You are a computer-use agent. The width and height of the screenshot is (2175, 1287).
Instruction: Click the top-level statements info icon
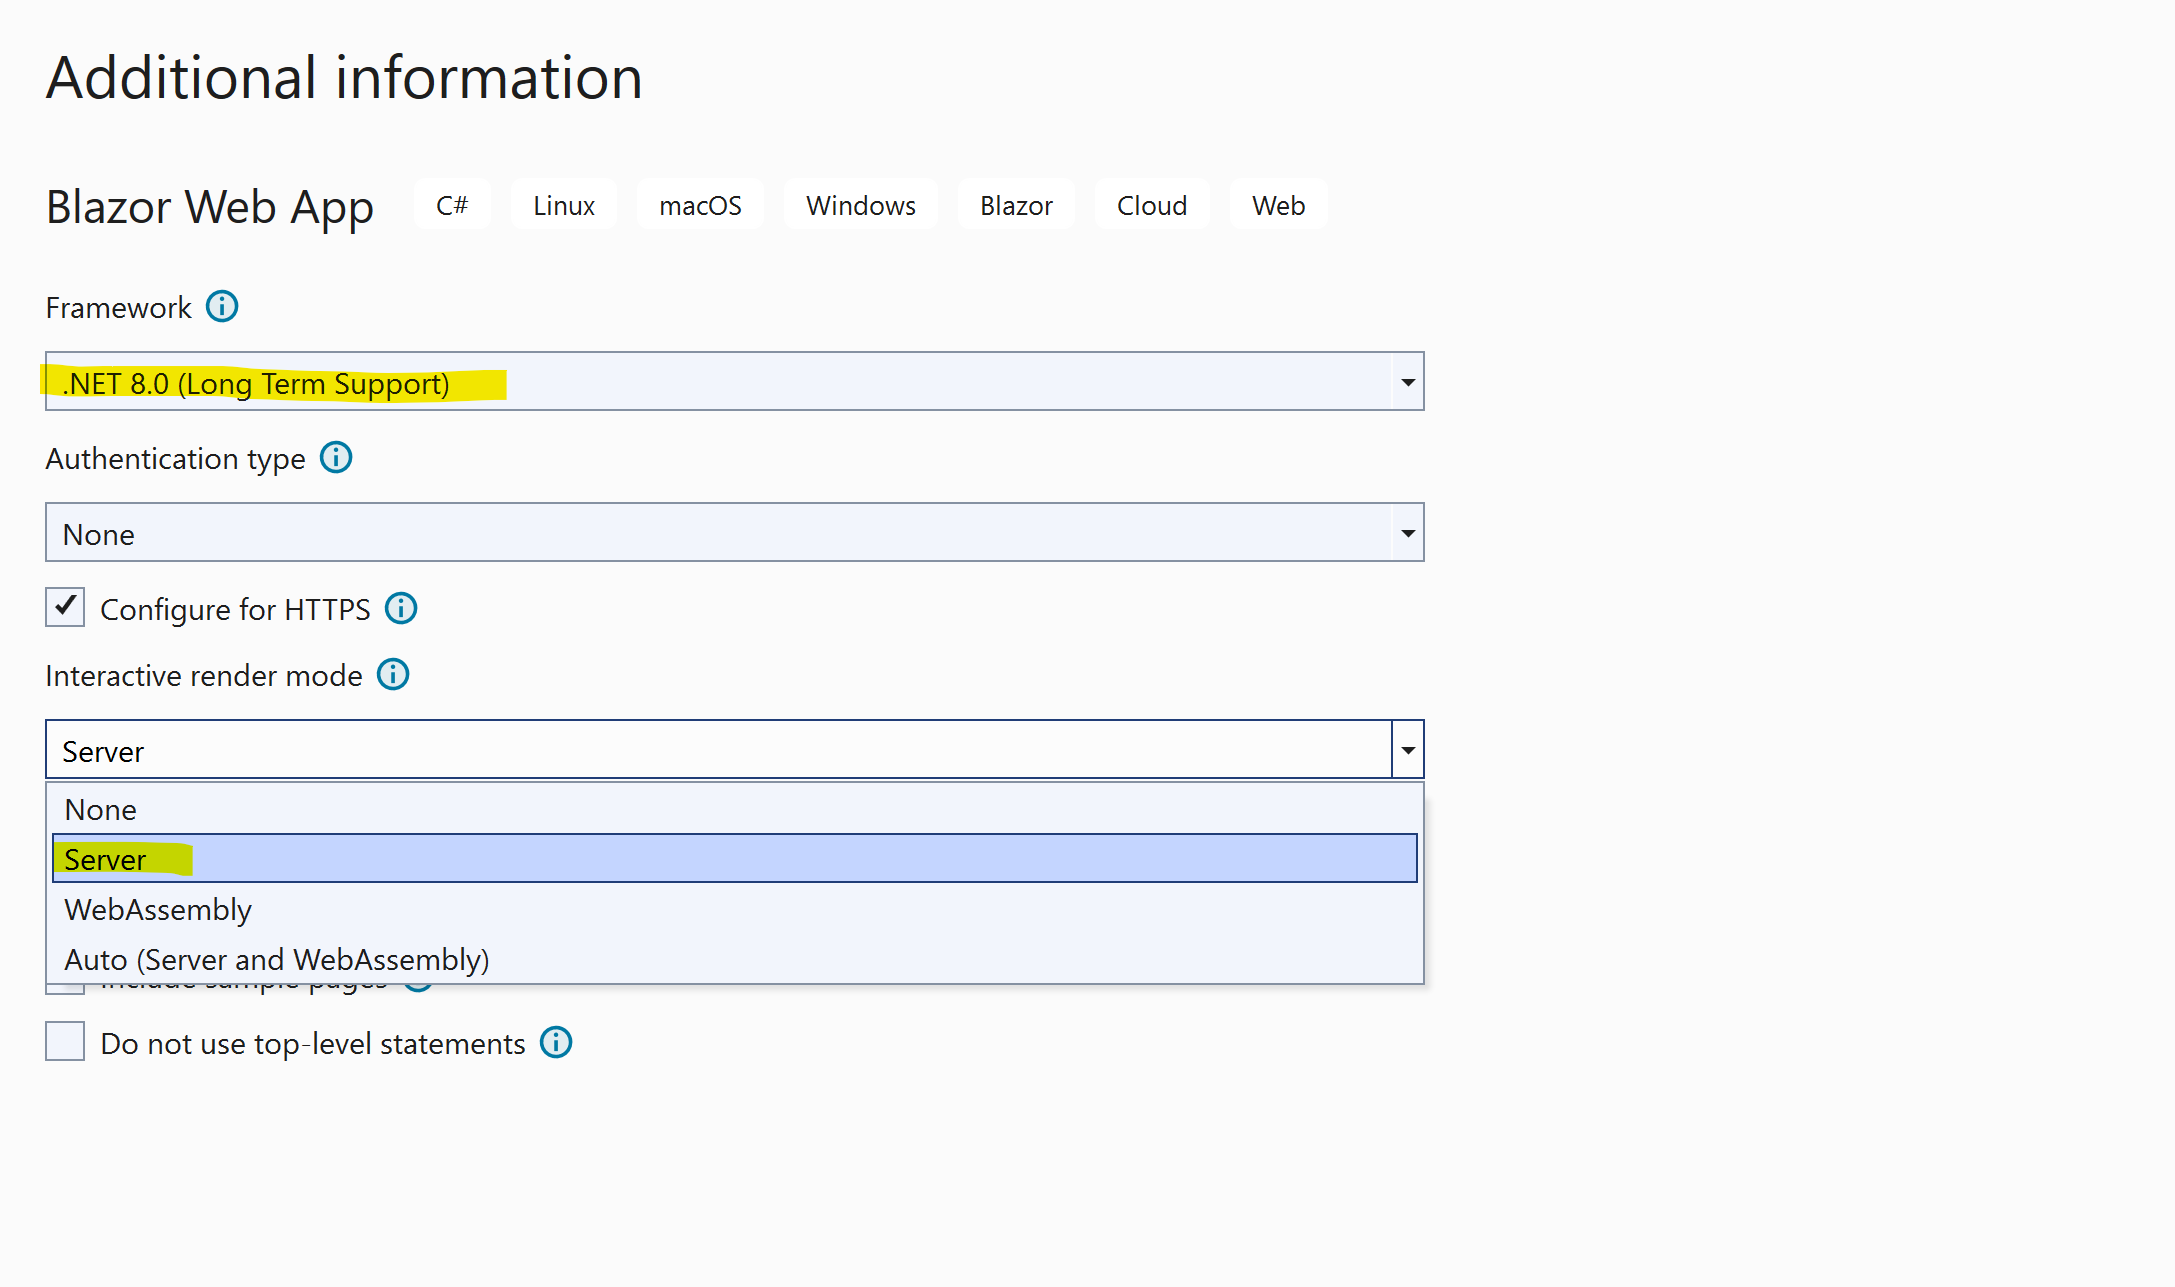tap(556, 1042)
